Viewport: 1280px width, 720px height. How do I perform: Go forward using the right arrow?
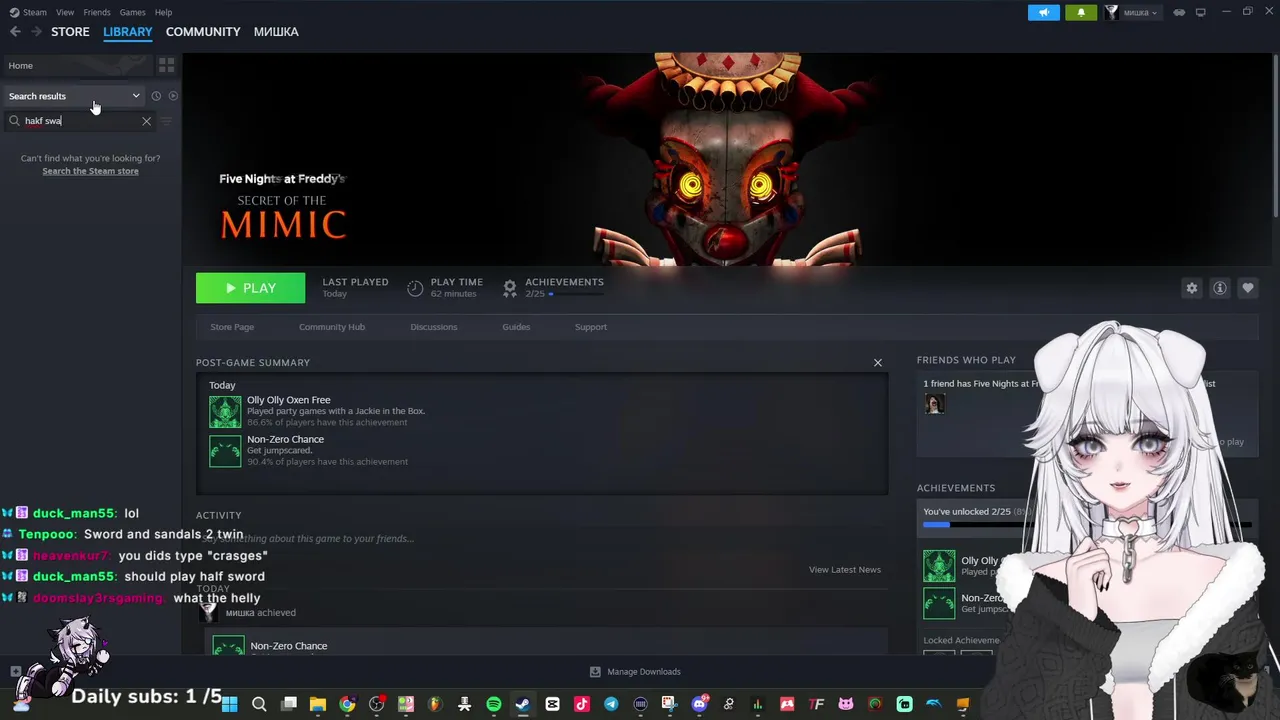[x=37, y=32]
